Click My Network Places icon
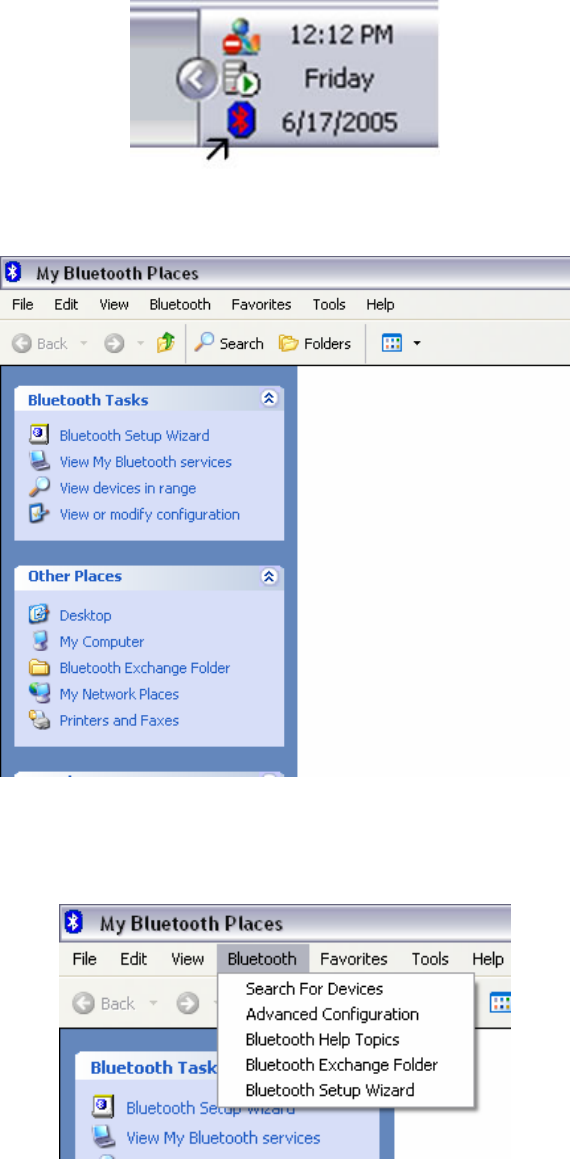570x1159 pixels. (39, 693)
